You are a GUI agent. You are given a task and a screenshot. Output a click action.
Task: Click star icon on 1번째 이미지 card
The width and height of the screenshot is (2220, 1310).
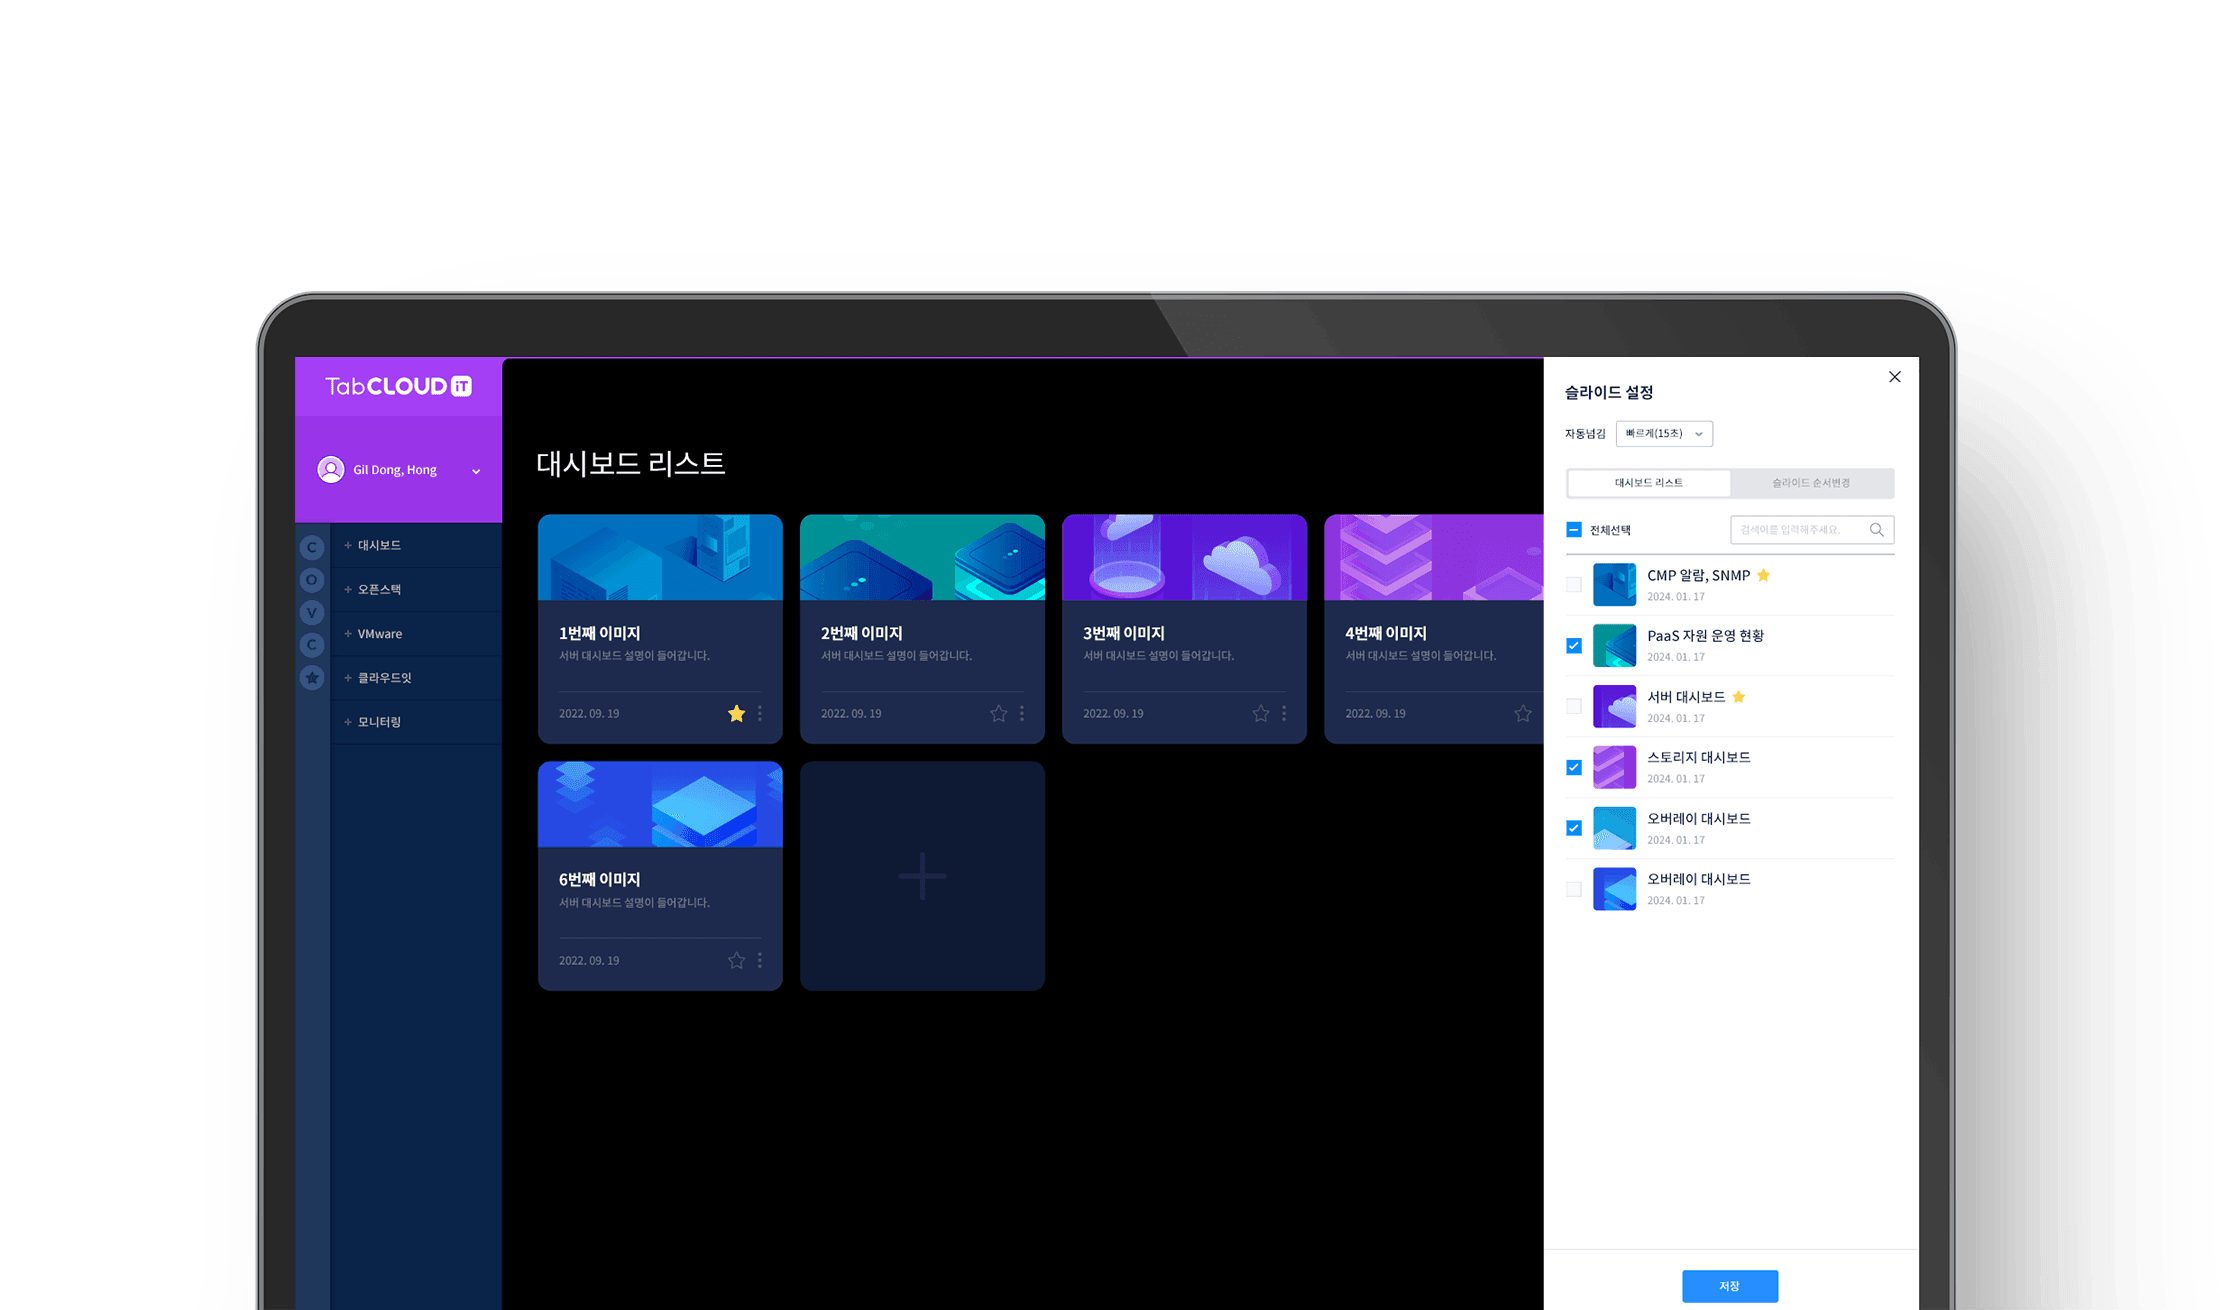736,713
